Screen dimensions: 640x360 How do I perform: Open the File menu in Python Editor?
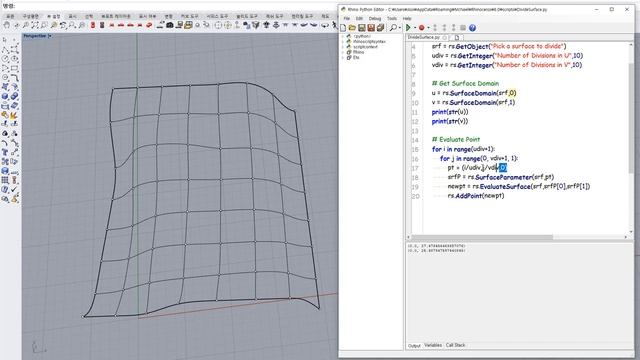347,18
